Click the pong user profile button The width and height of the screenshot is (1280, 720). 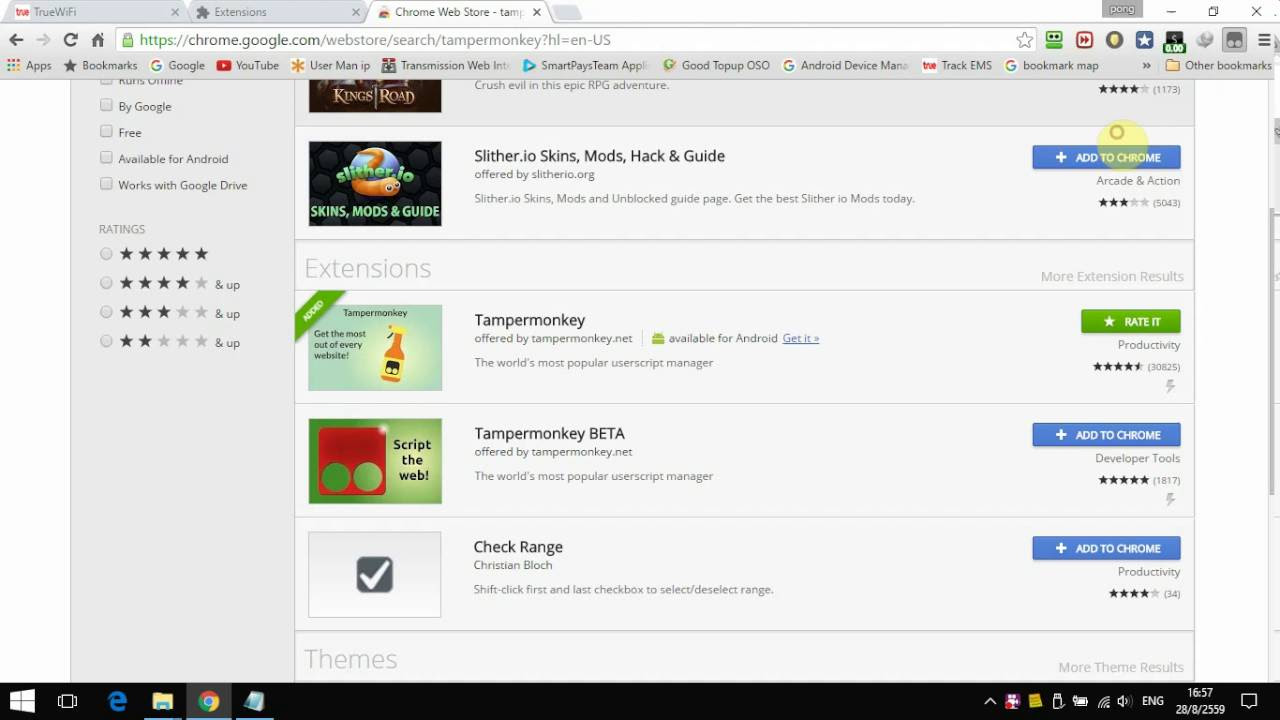pos(1122,10)
